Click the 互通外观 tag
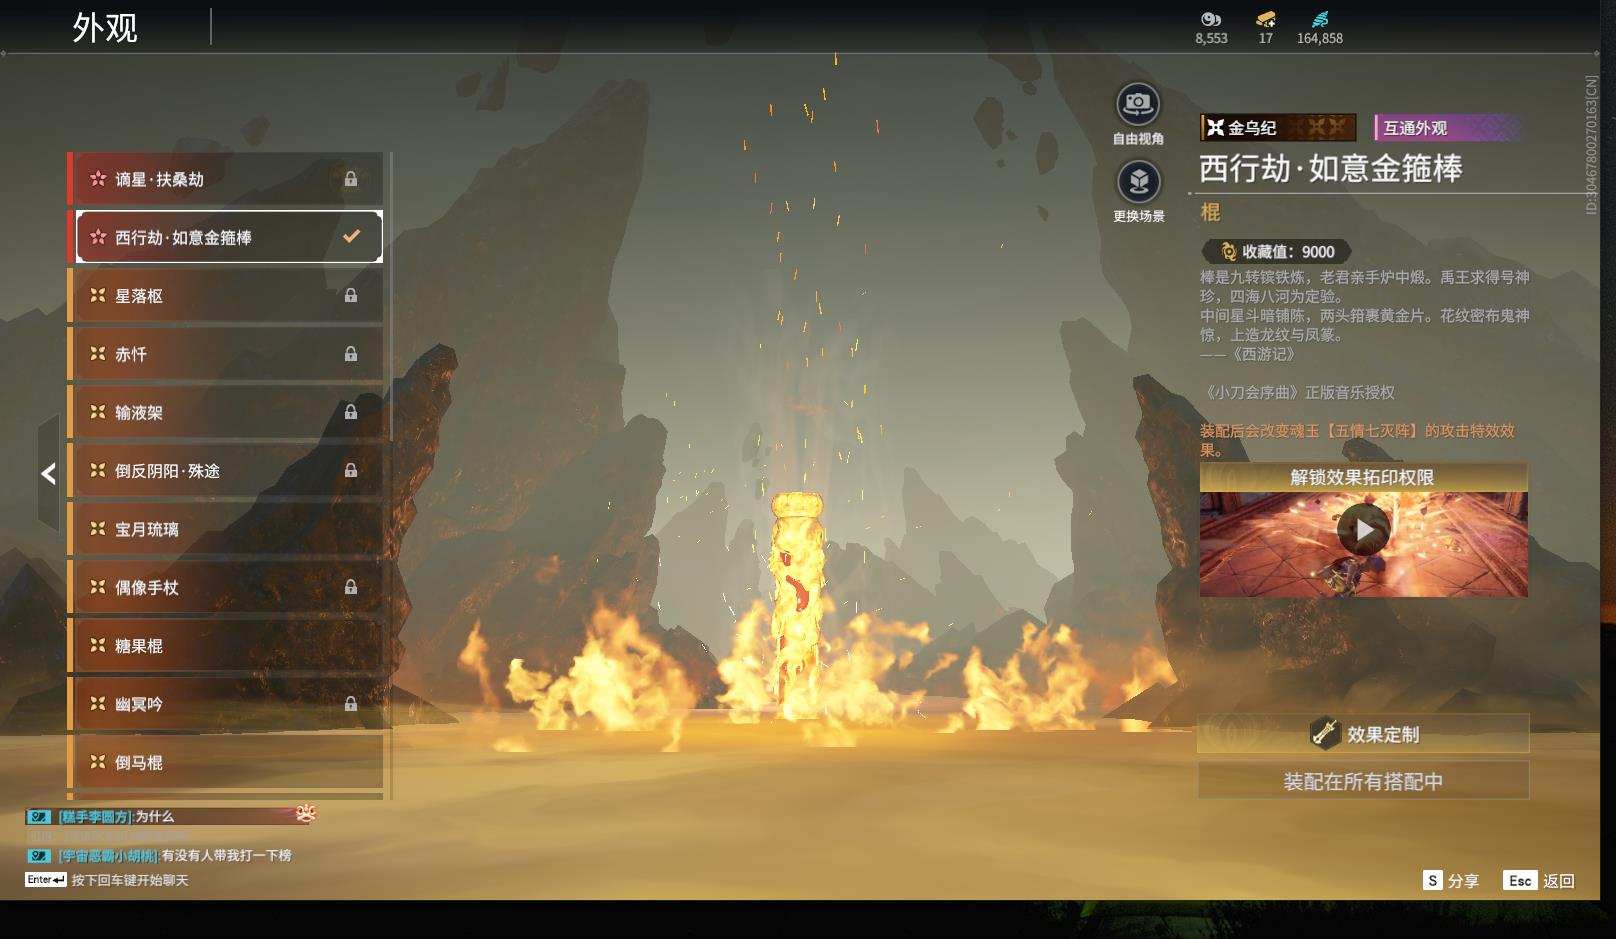The height and width of the screenshot is (939, 1616). [x=1449, y=127]
